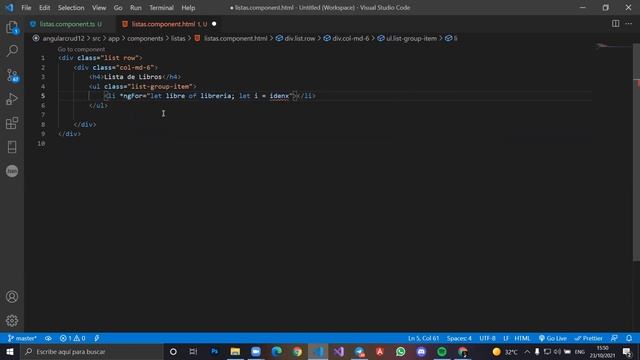
Task: Click the feedback icon in status bar
Action: click(x=614, y=338)
